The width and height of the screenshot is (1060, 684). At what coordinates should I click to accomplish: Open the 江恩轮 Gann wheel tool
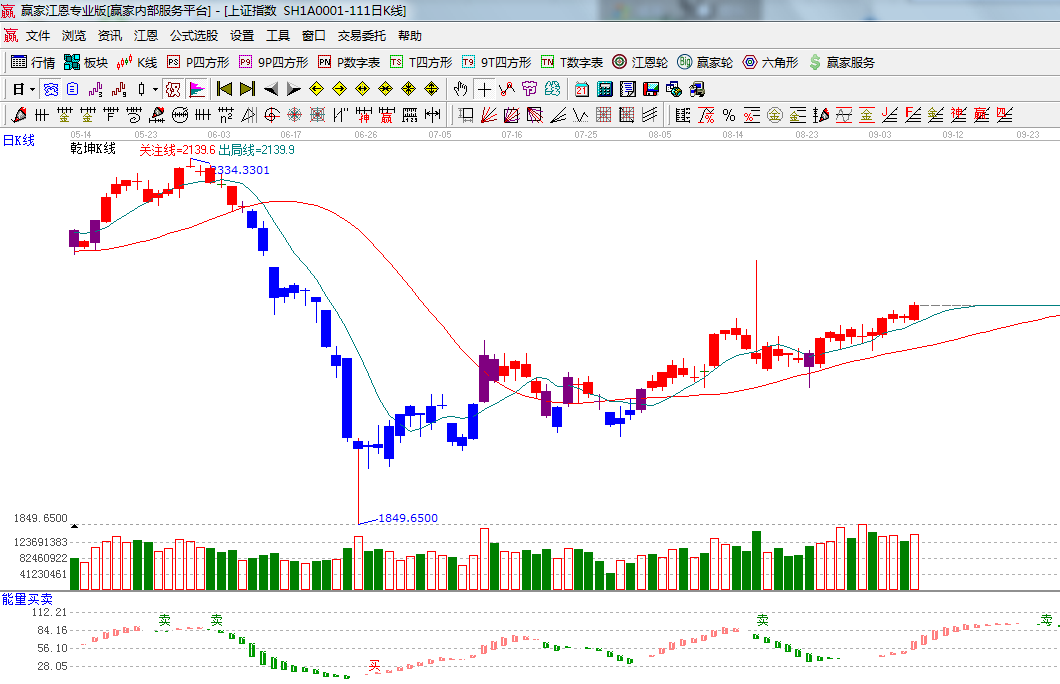click(640, 62)
